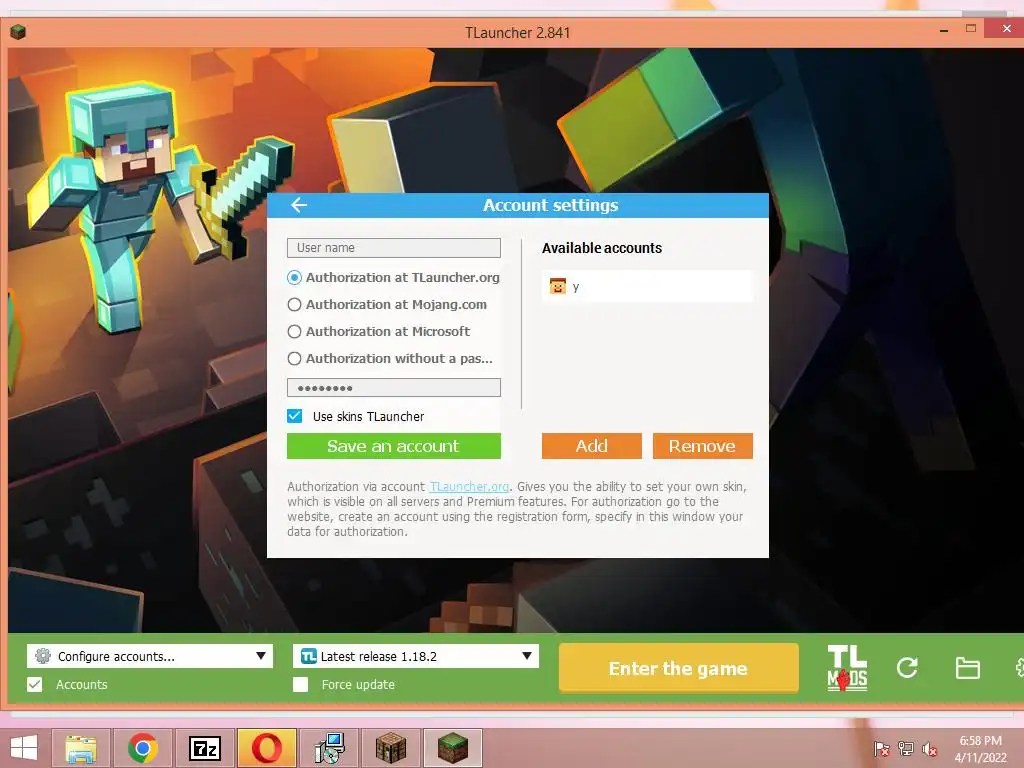This screenshot has width=1024, height=768.
Task: Click the computer setup icon in taskbar
Action: click(329, 748)
